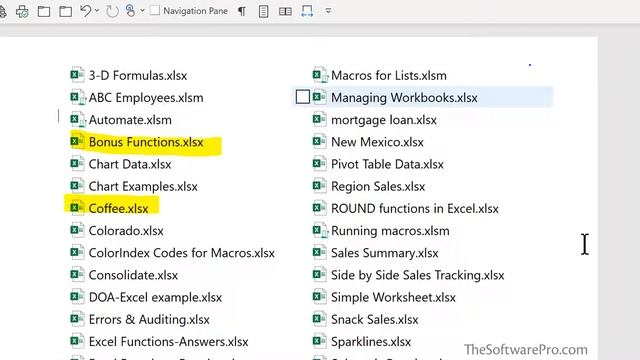This screenshot has width=640, height=360.
Task: Click the 3-D Formulas.xlsx file icon
Action: tap(77, 75)
